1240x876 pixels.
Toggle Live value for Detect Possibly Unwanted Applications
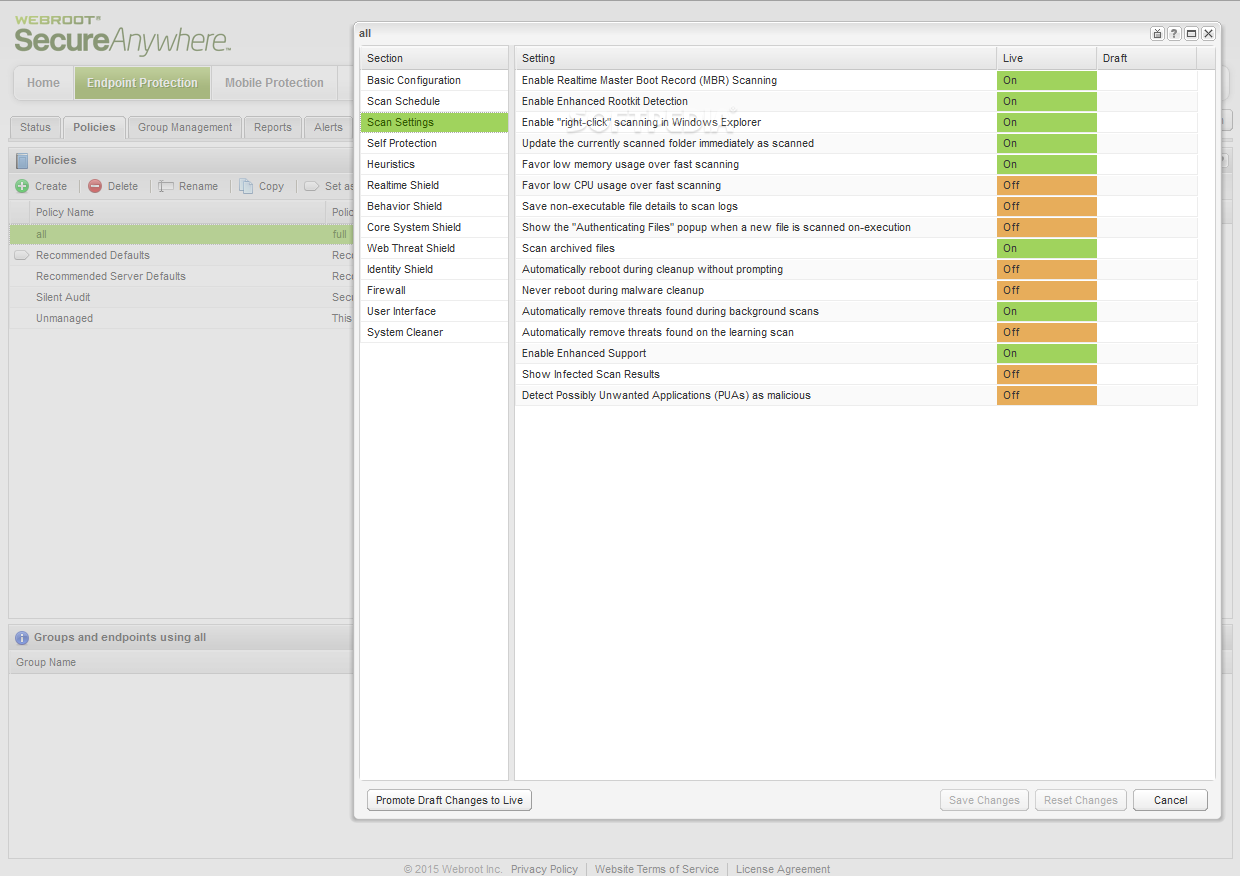pos(1046,395)
